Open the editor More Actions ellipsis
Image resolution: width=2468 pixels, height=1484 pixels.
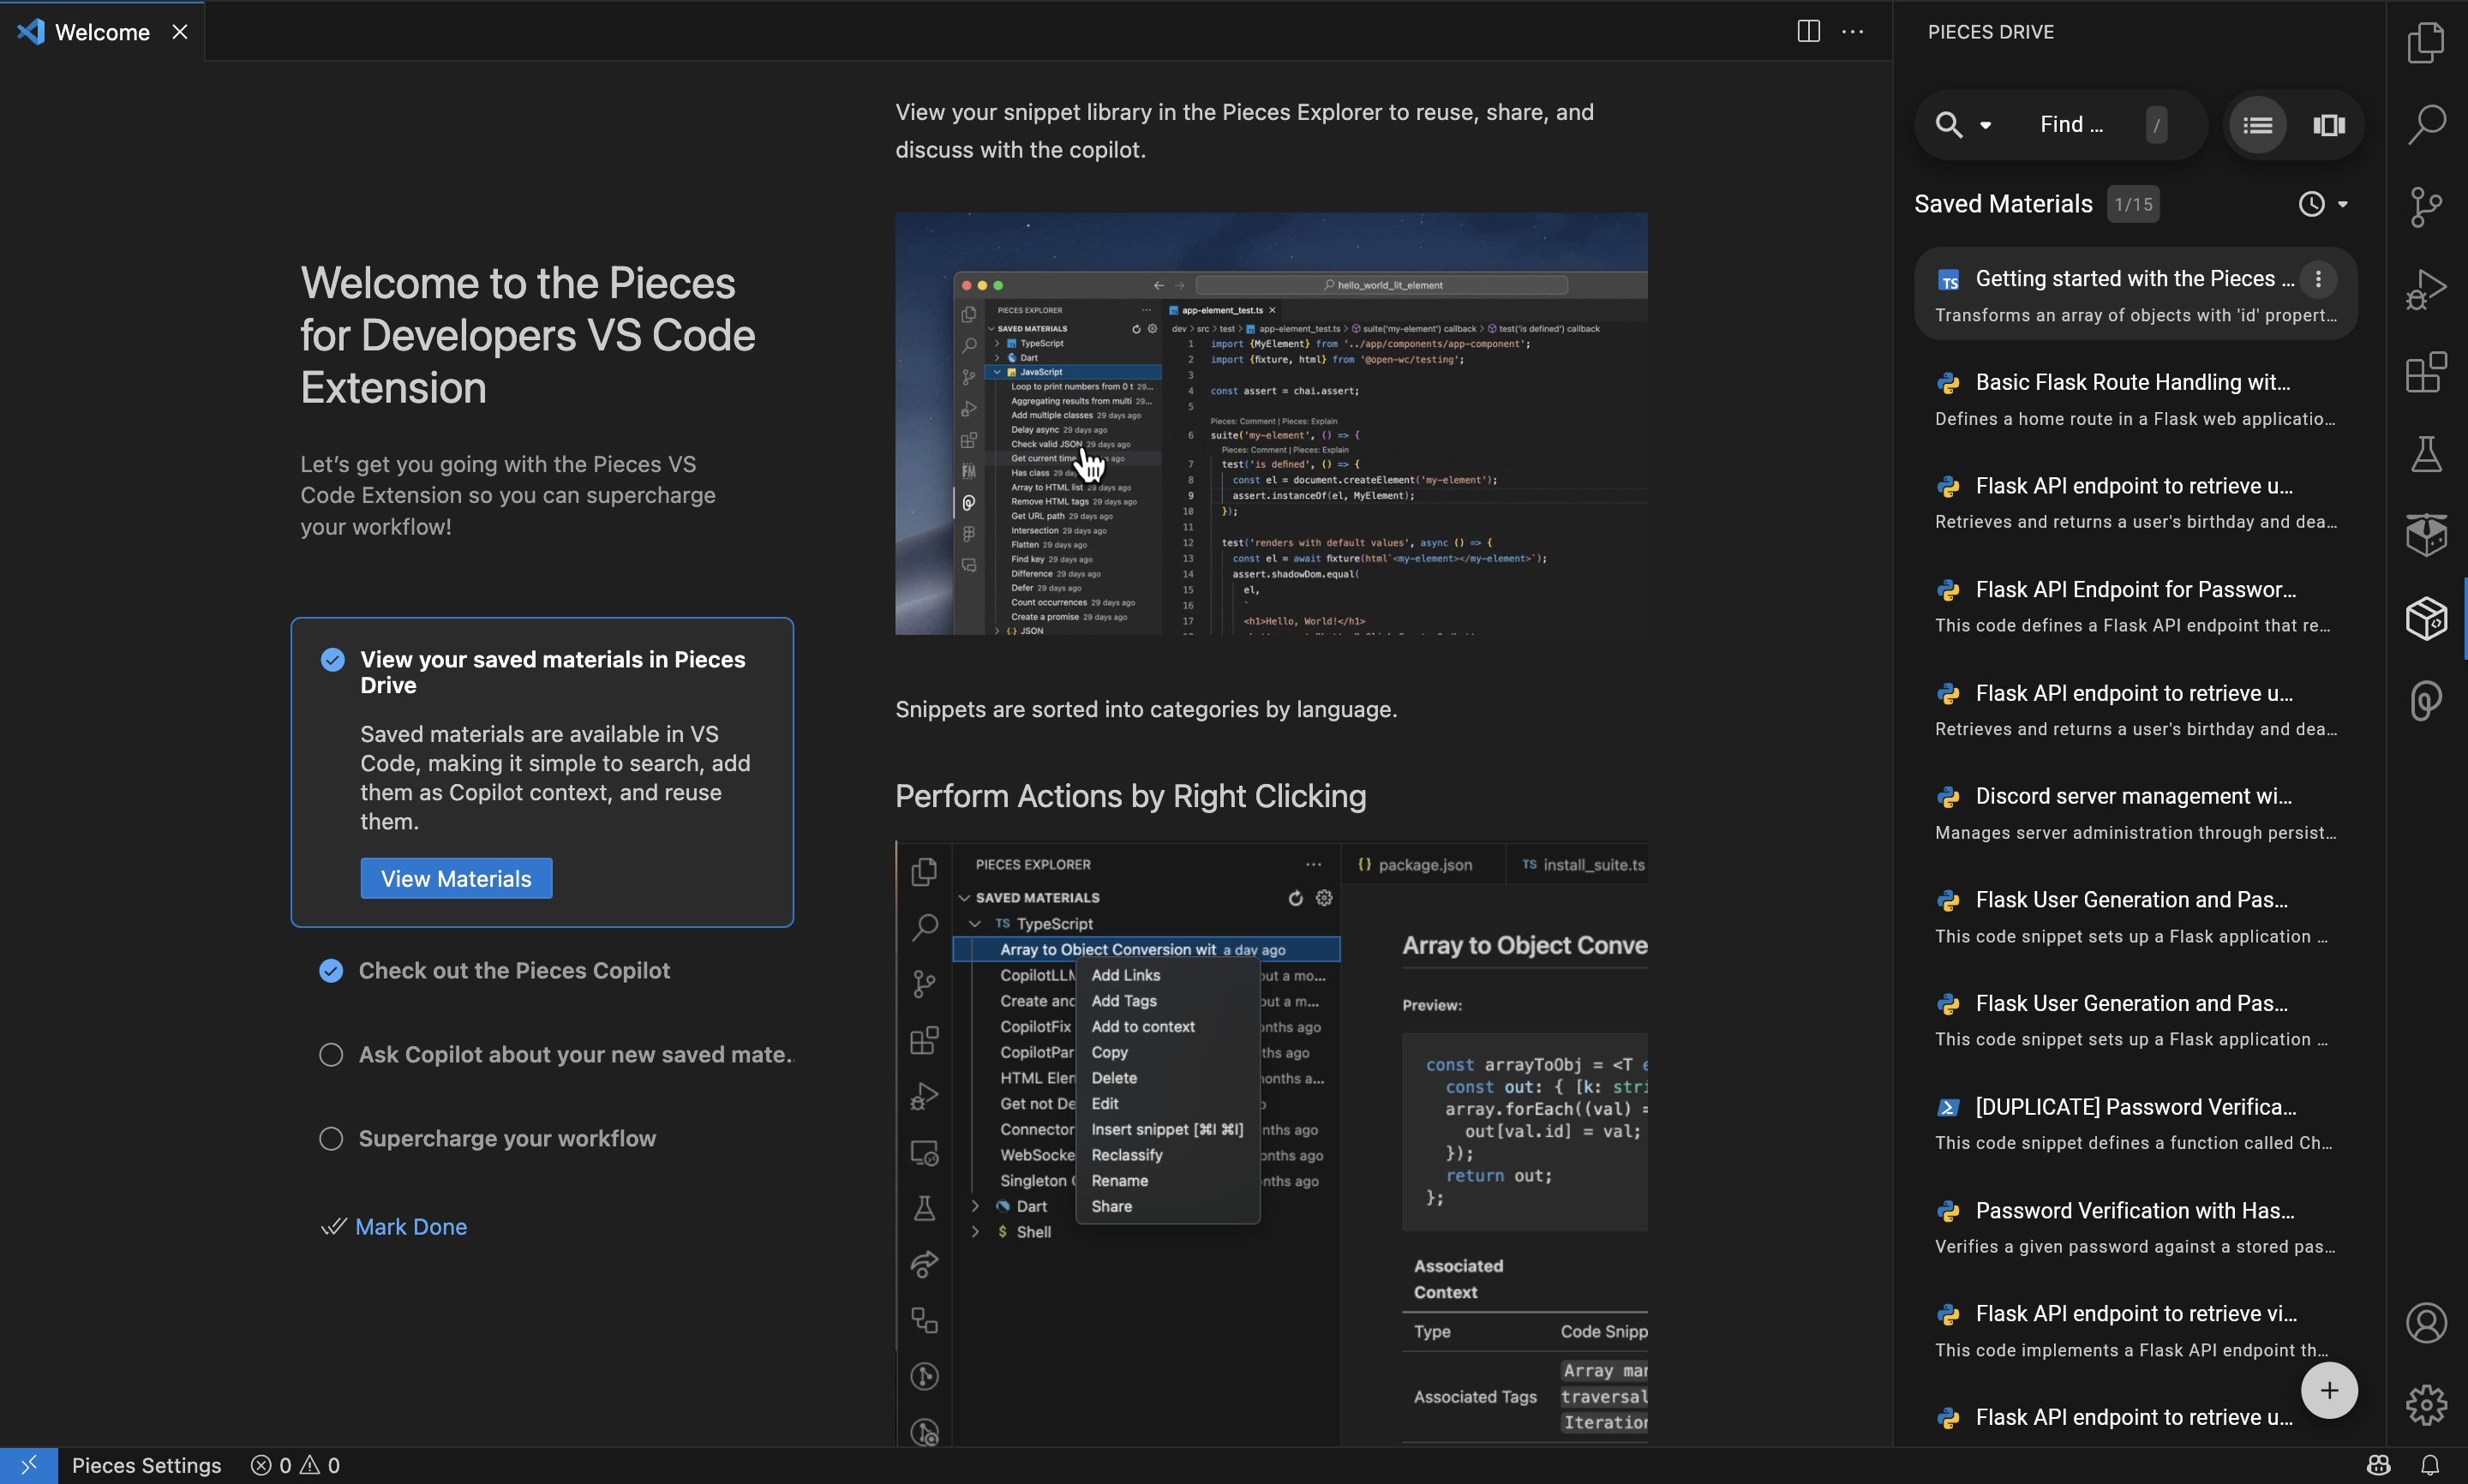point(1852,31)
